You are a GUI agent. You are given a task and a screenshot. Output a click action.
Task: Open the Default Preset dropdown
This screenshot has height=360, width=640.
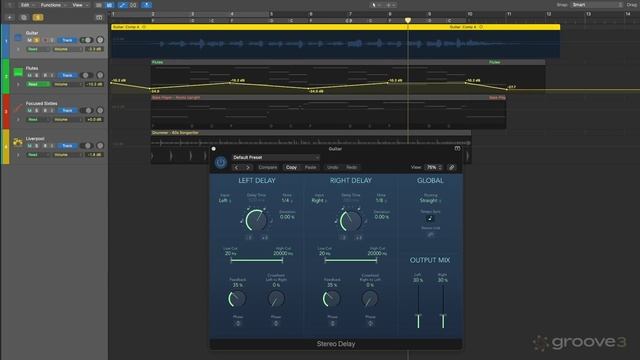(x=276, y=158)
